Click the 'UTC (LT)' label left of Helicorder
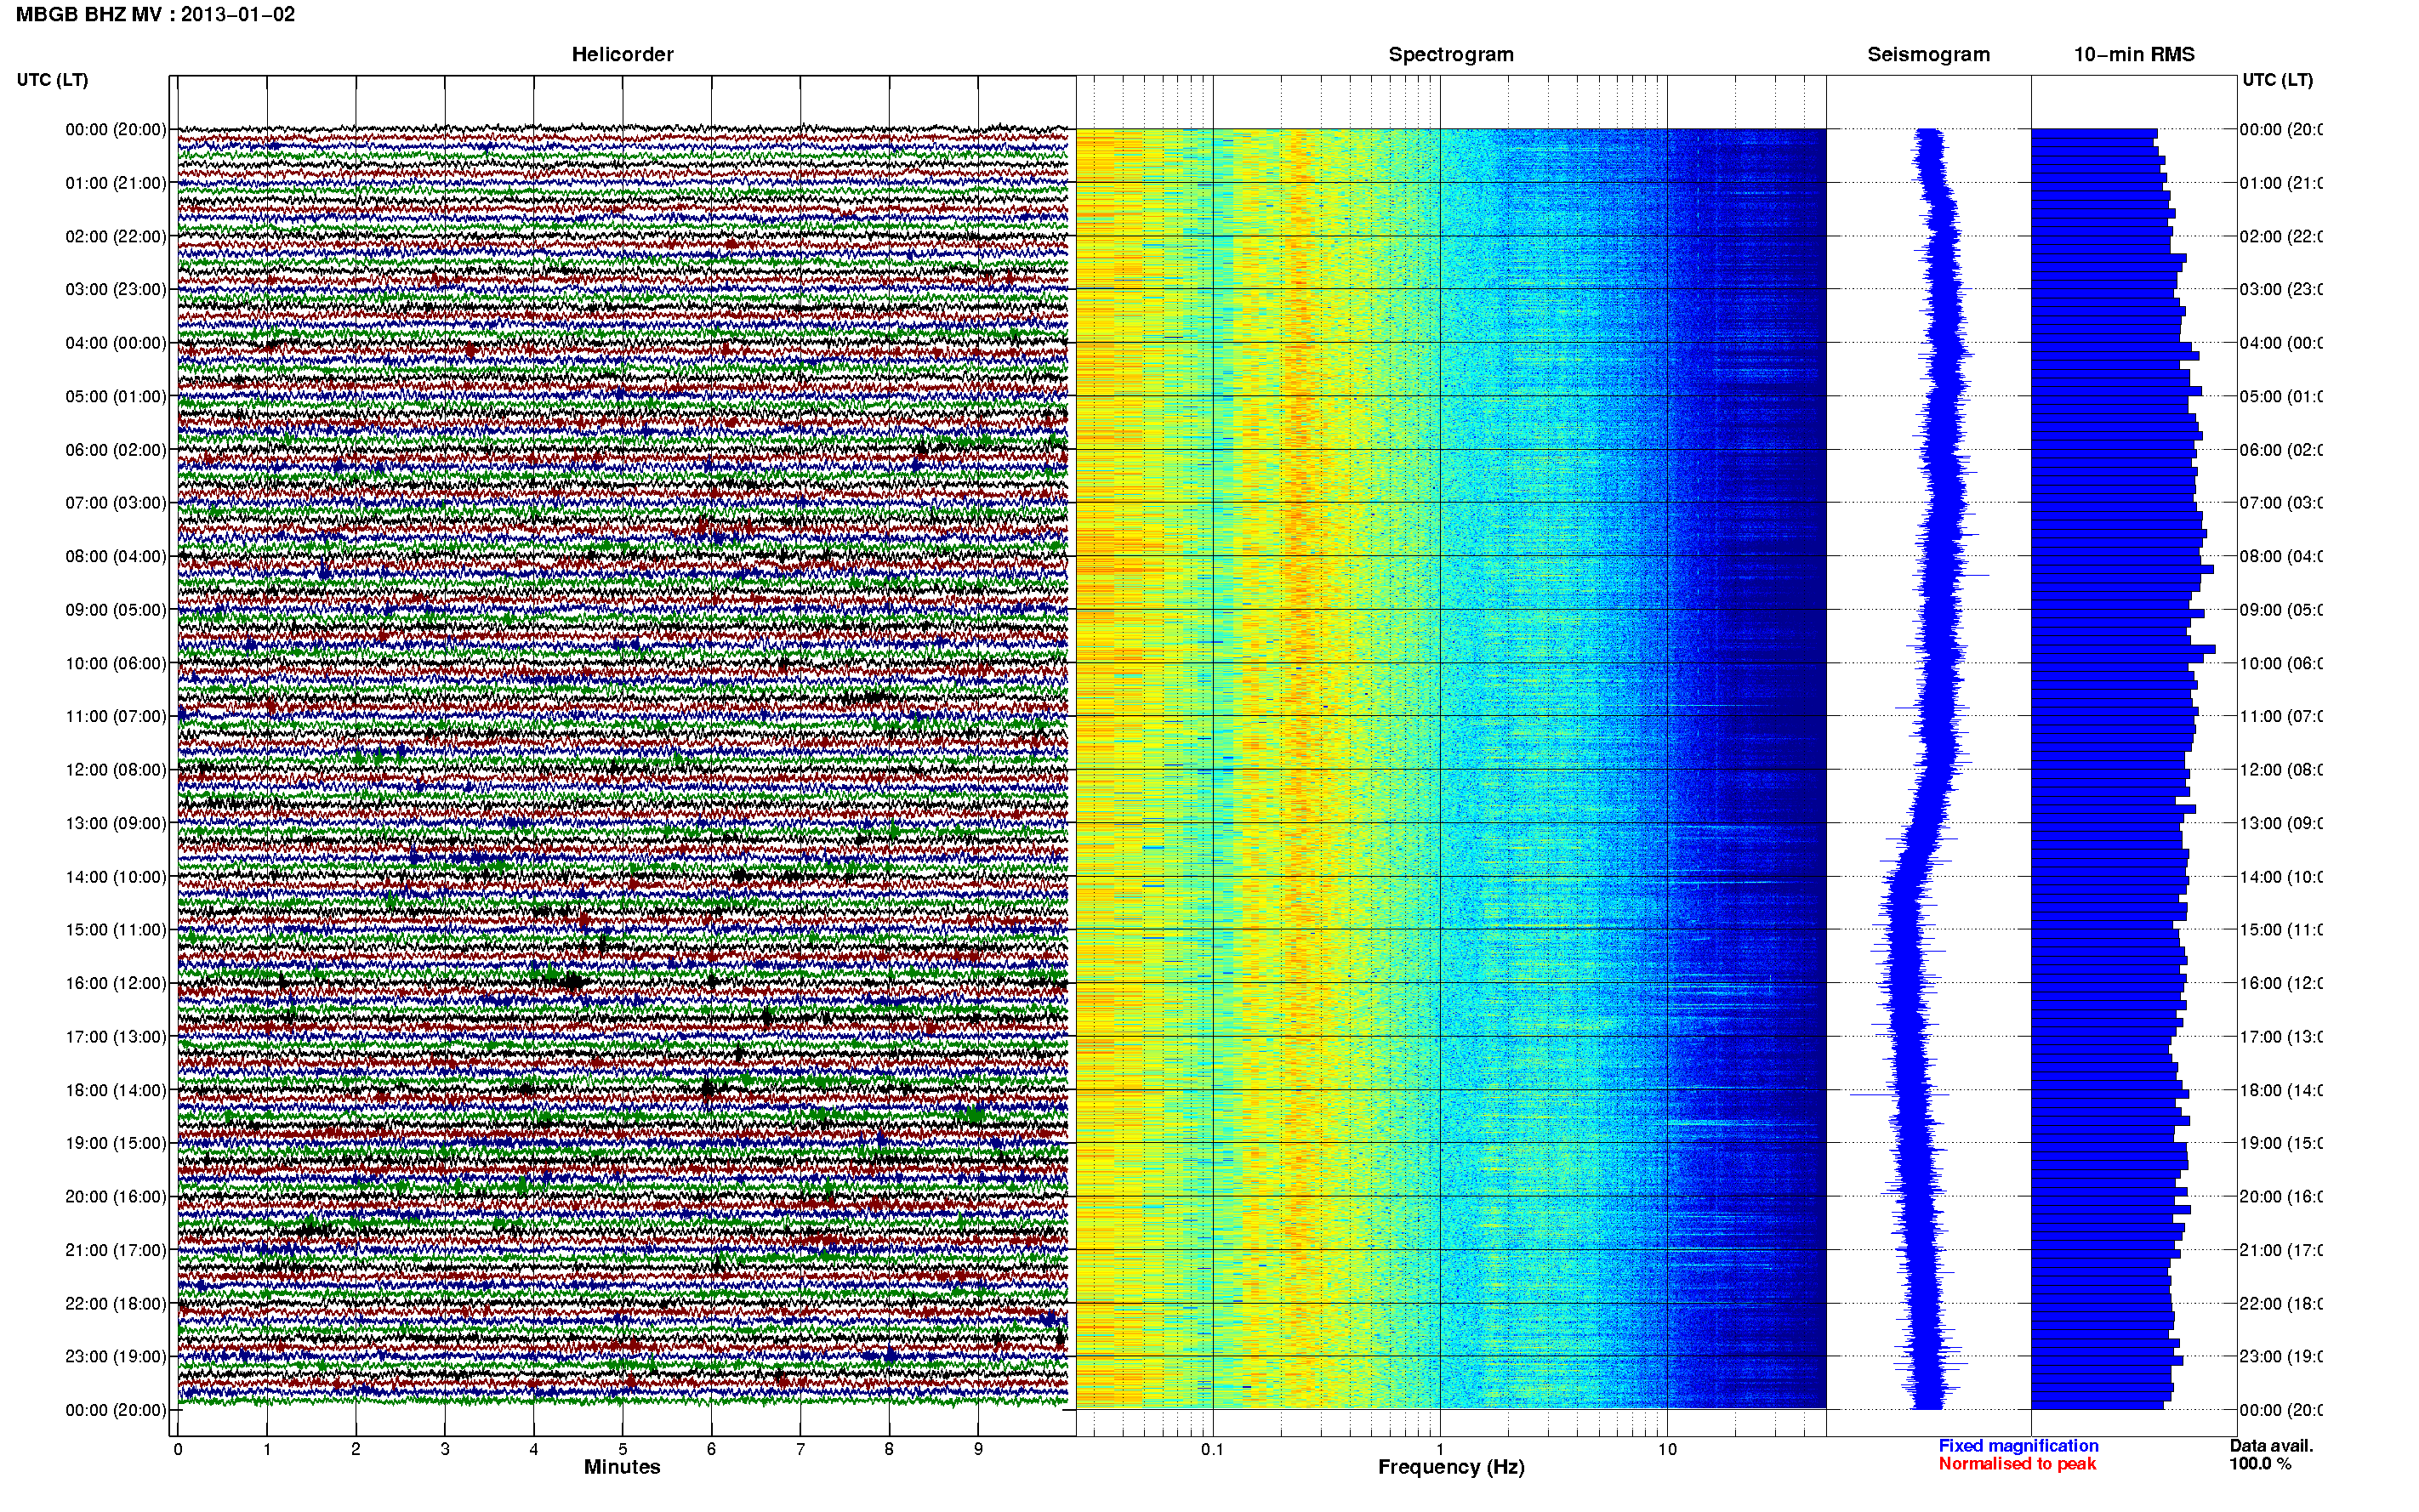 coord(52,80)
